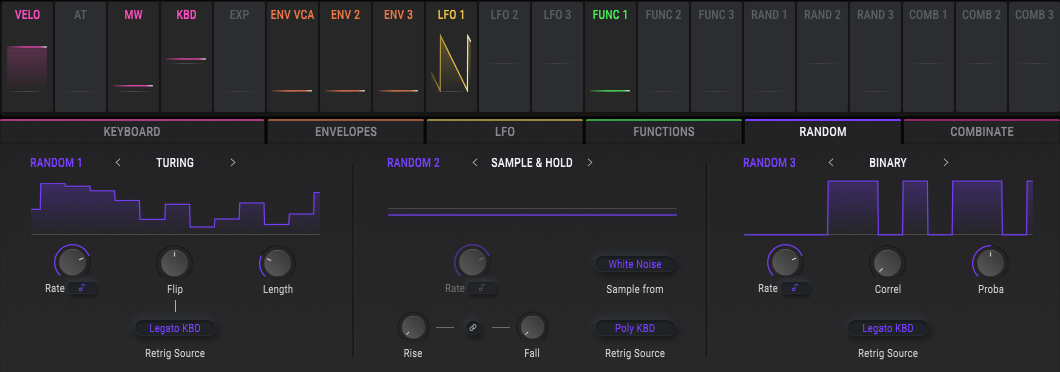
Task: Select the FUNC 3 modulation slot
Action: [716, 57]
